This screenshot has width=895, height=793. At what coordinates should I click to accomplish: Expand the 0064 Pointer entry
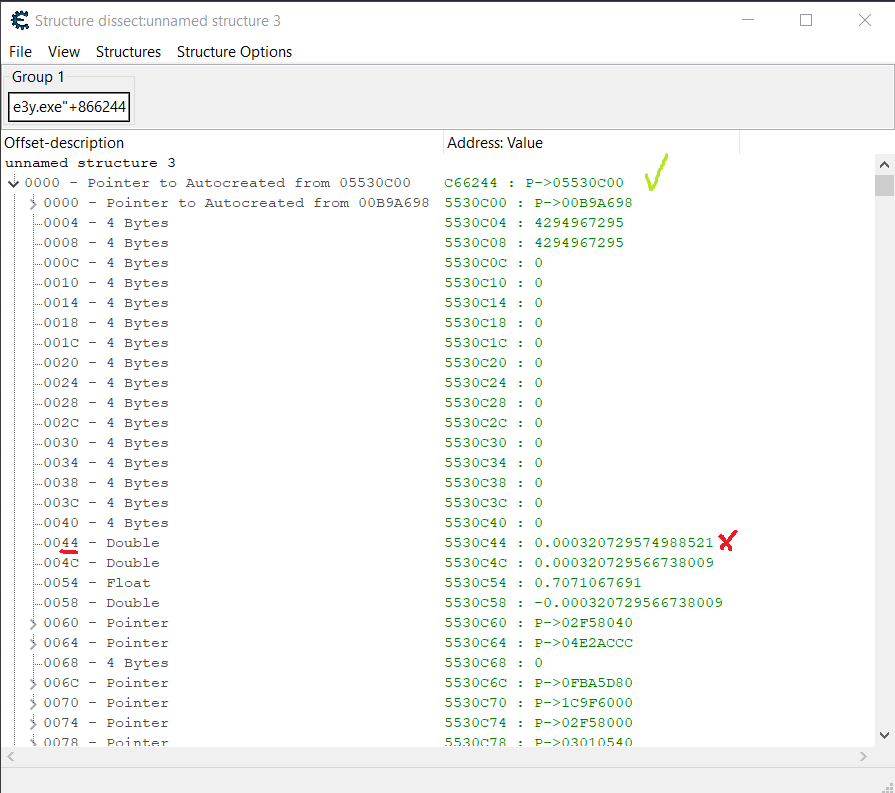pos(33,643)
